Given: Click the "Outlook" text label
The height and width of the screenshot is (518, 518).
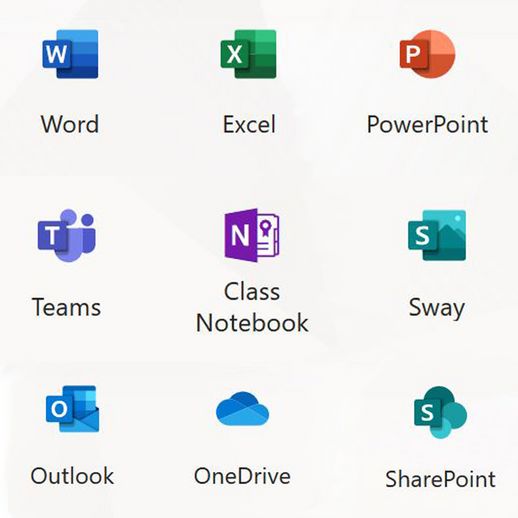Looking at the screenshot, I should click(72, 476).
